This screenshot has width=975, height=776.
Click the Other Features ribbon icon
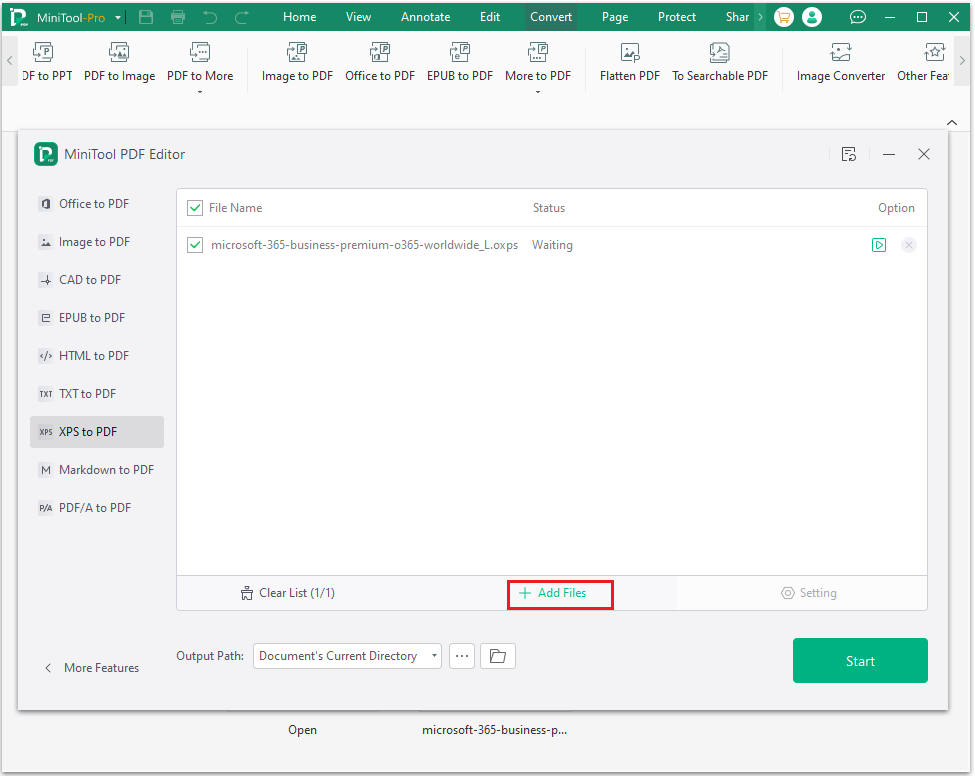click(x=934, y=53)
